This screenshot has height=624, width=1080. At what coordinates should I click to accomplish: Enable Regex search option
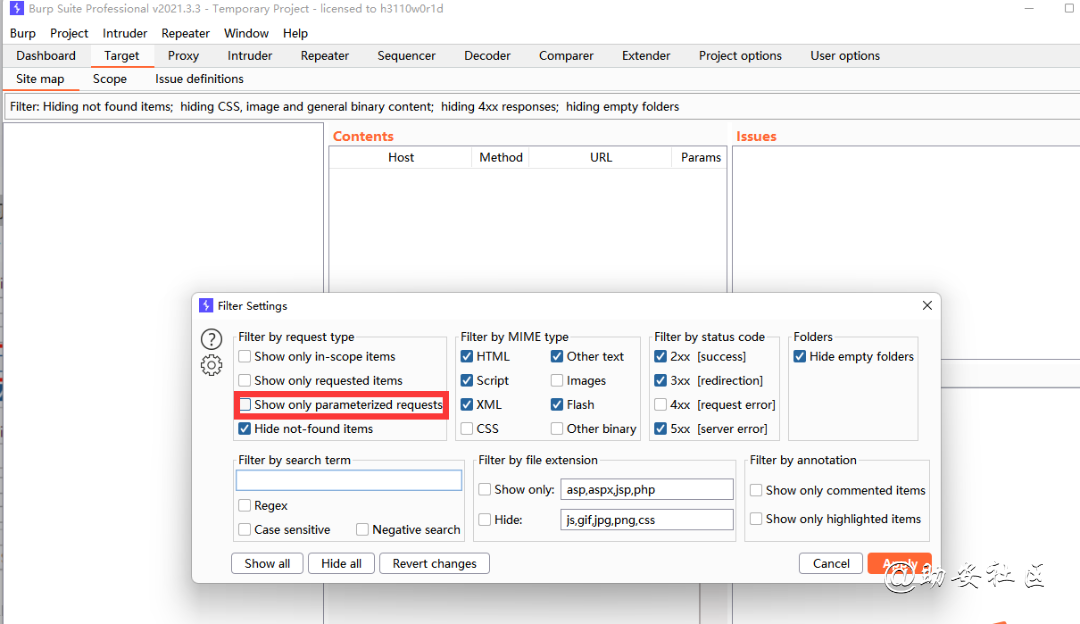(245, 506)
